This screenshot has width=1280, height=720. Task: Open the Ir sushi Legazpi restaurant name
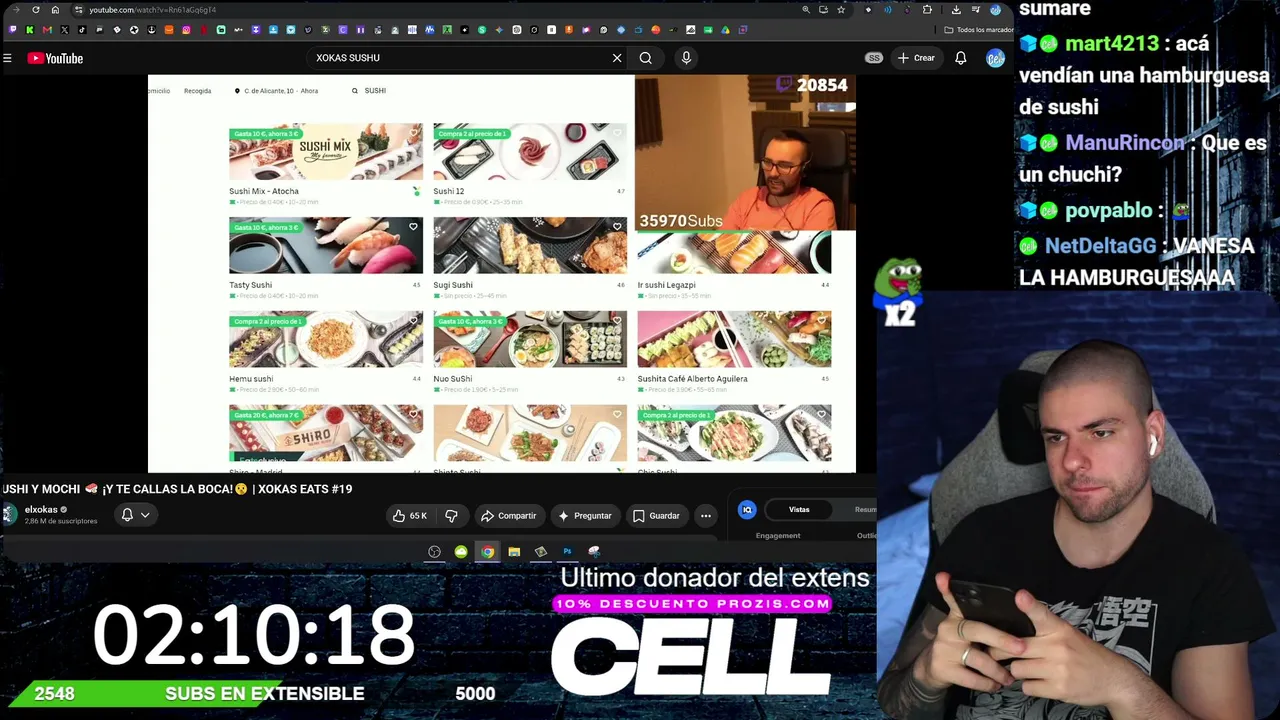[x=666, y=285]
